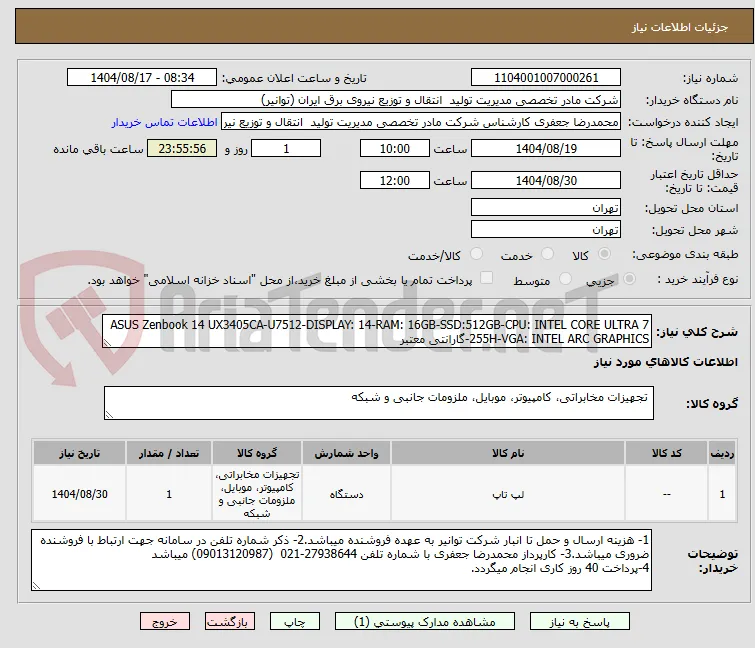Click the 'ساعت باقی مانده' label
Image resolution: width=755 pixels, height=648 pixels.
tap(98, 149)
